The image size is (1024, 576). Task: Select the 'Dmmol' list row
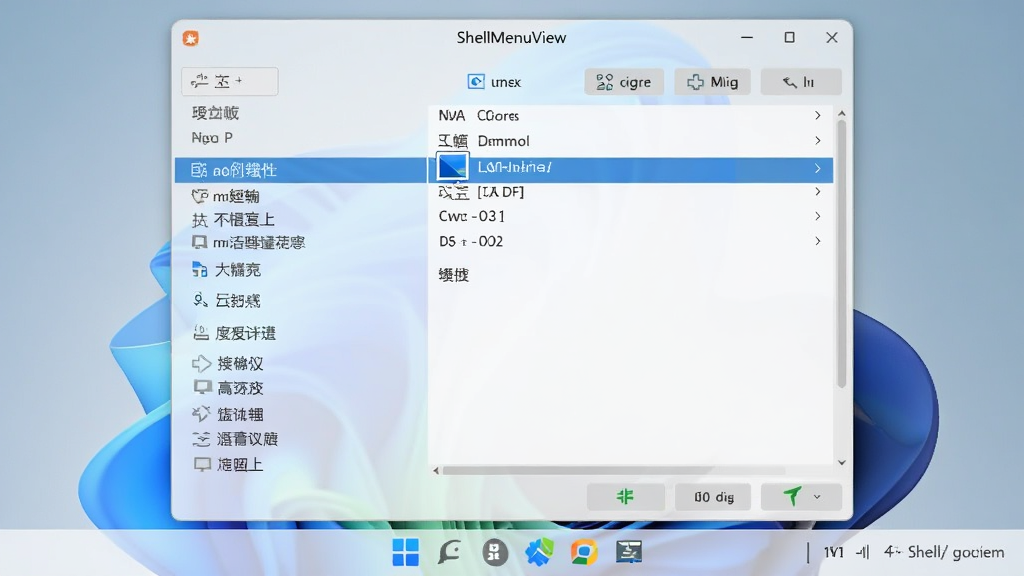630,140
